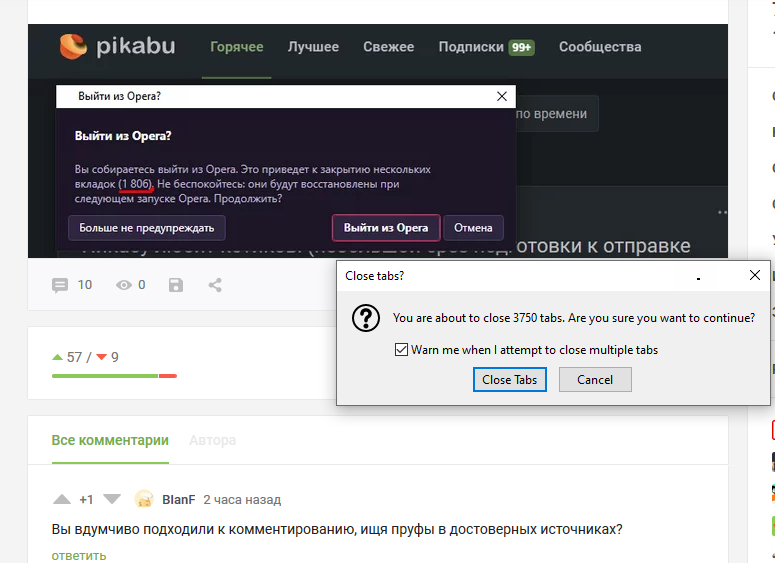Click the red downvote arrow near 9
Image resolution: width=775 pixels, height=563 pixels.
click(102, 357)
